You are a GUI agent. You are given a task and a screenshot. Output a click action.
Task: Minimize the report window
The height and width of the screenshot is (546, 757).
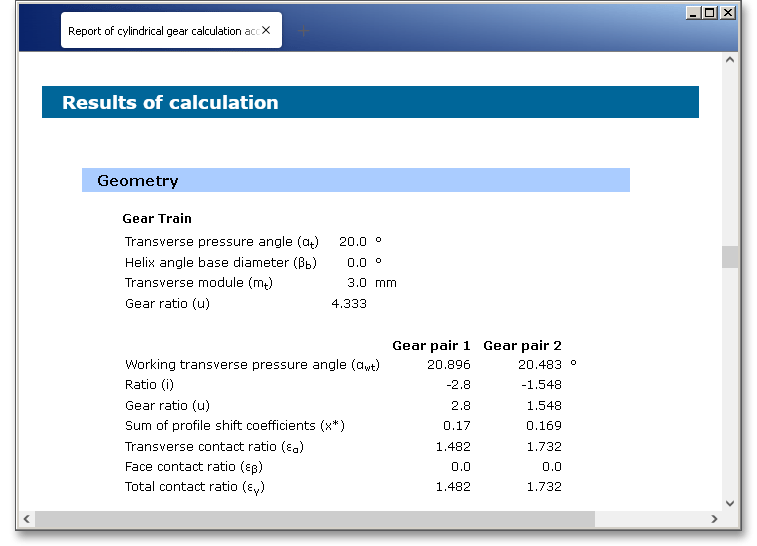point(693,13)
